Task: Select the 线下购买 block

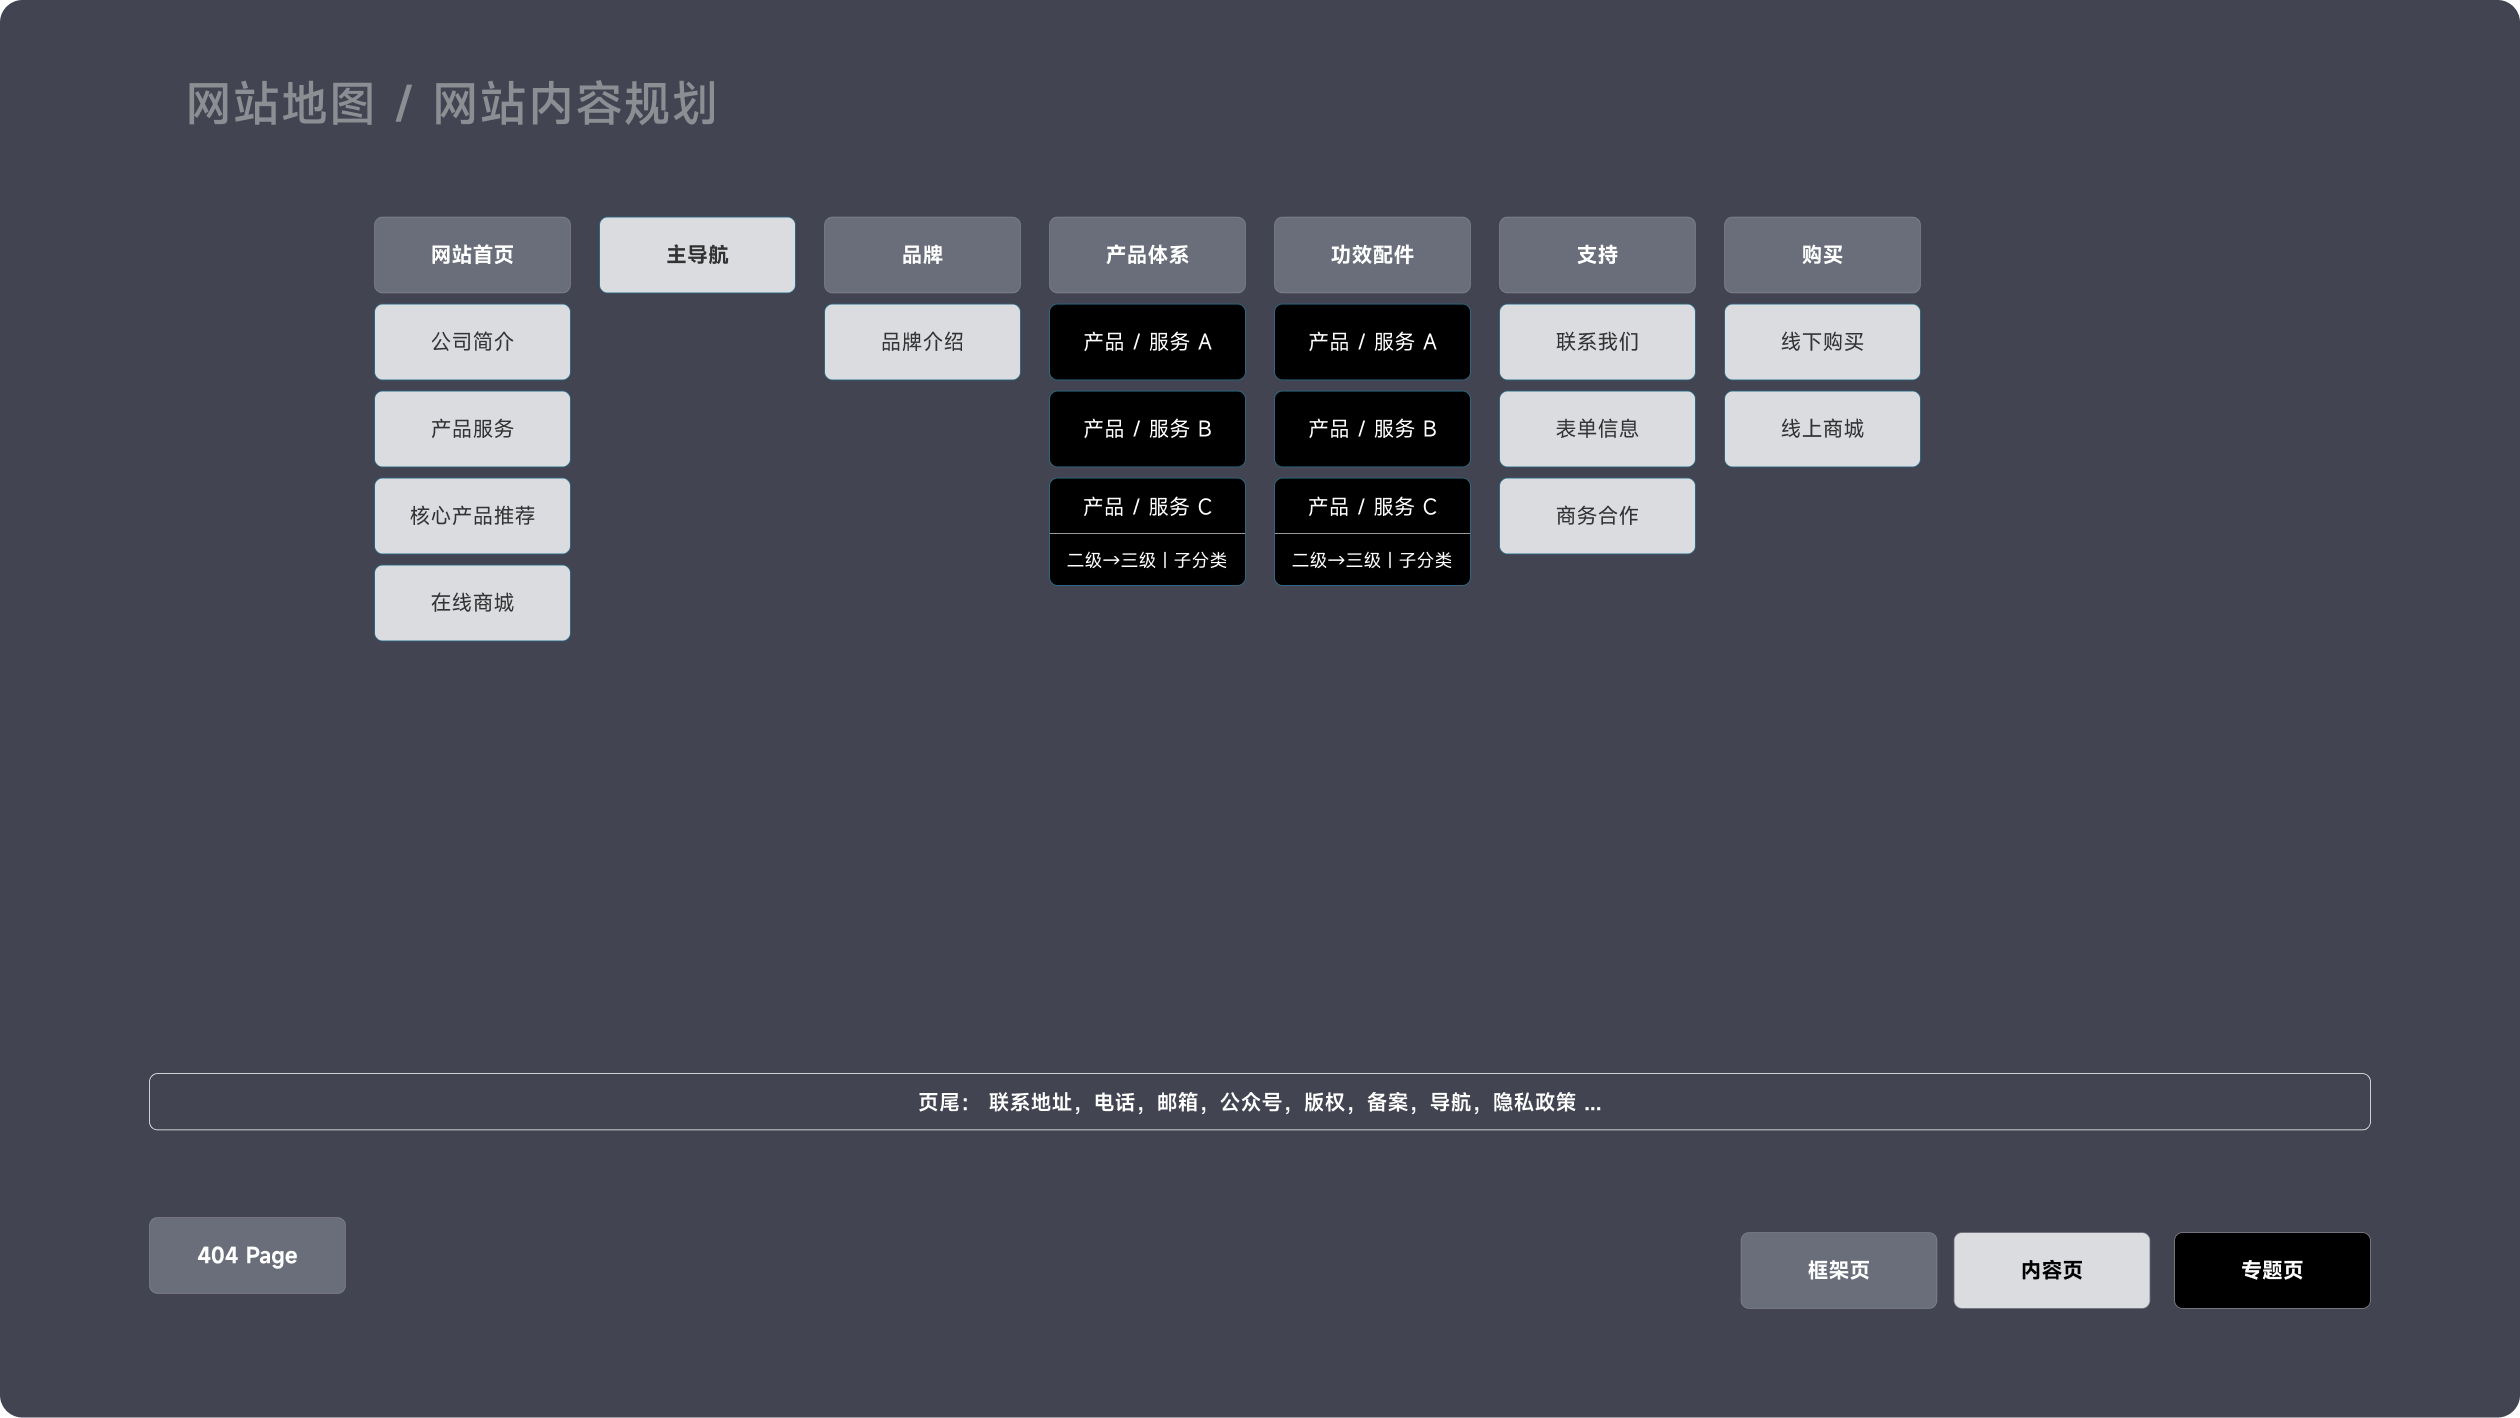Action: coord(1821,342)
